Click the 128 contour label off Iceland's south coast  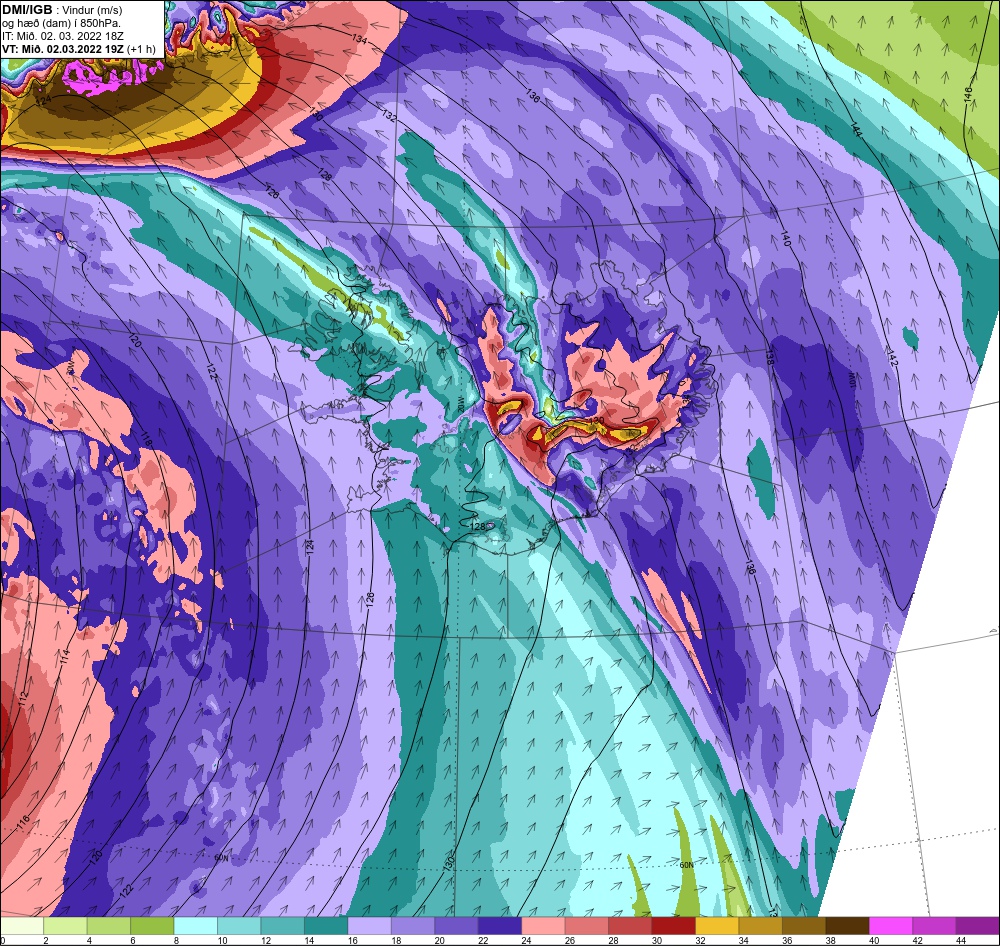(477, 526)
